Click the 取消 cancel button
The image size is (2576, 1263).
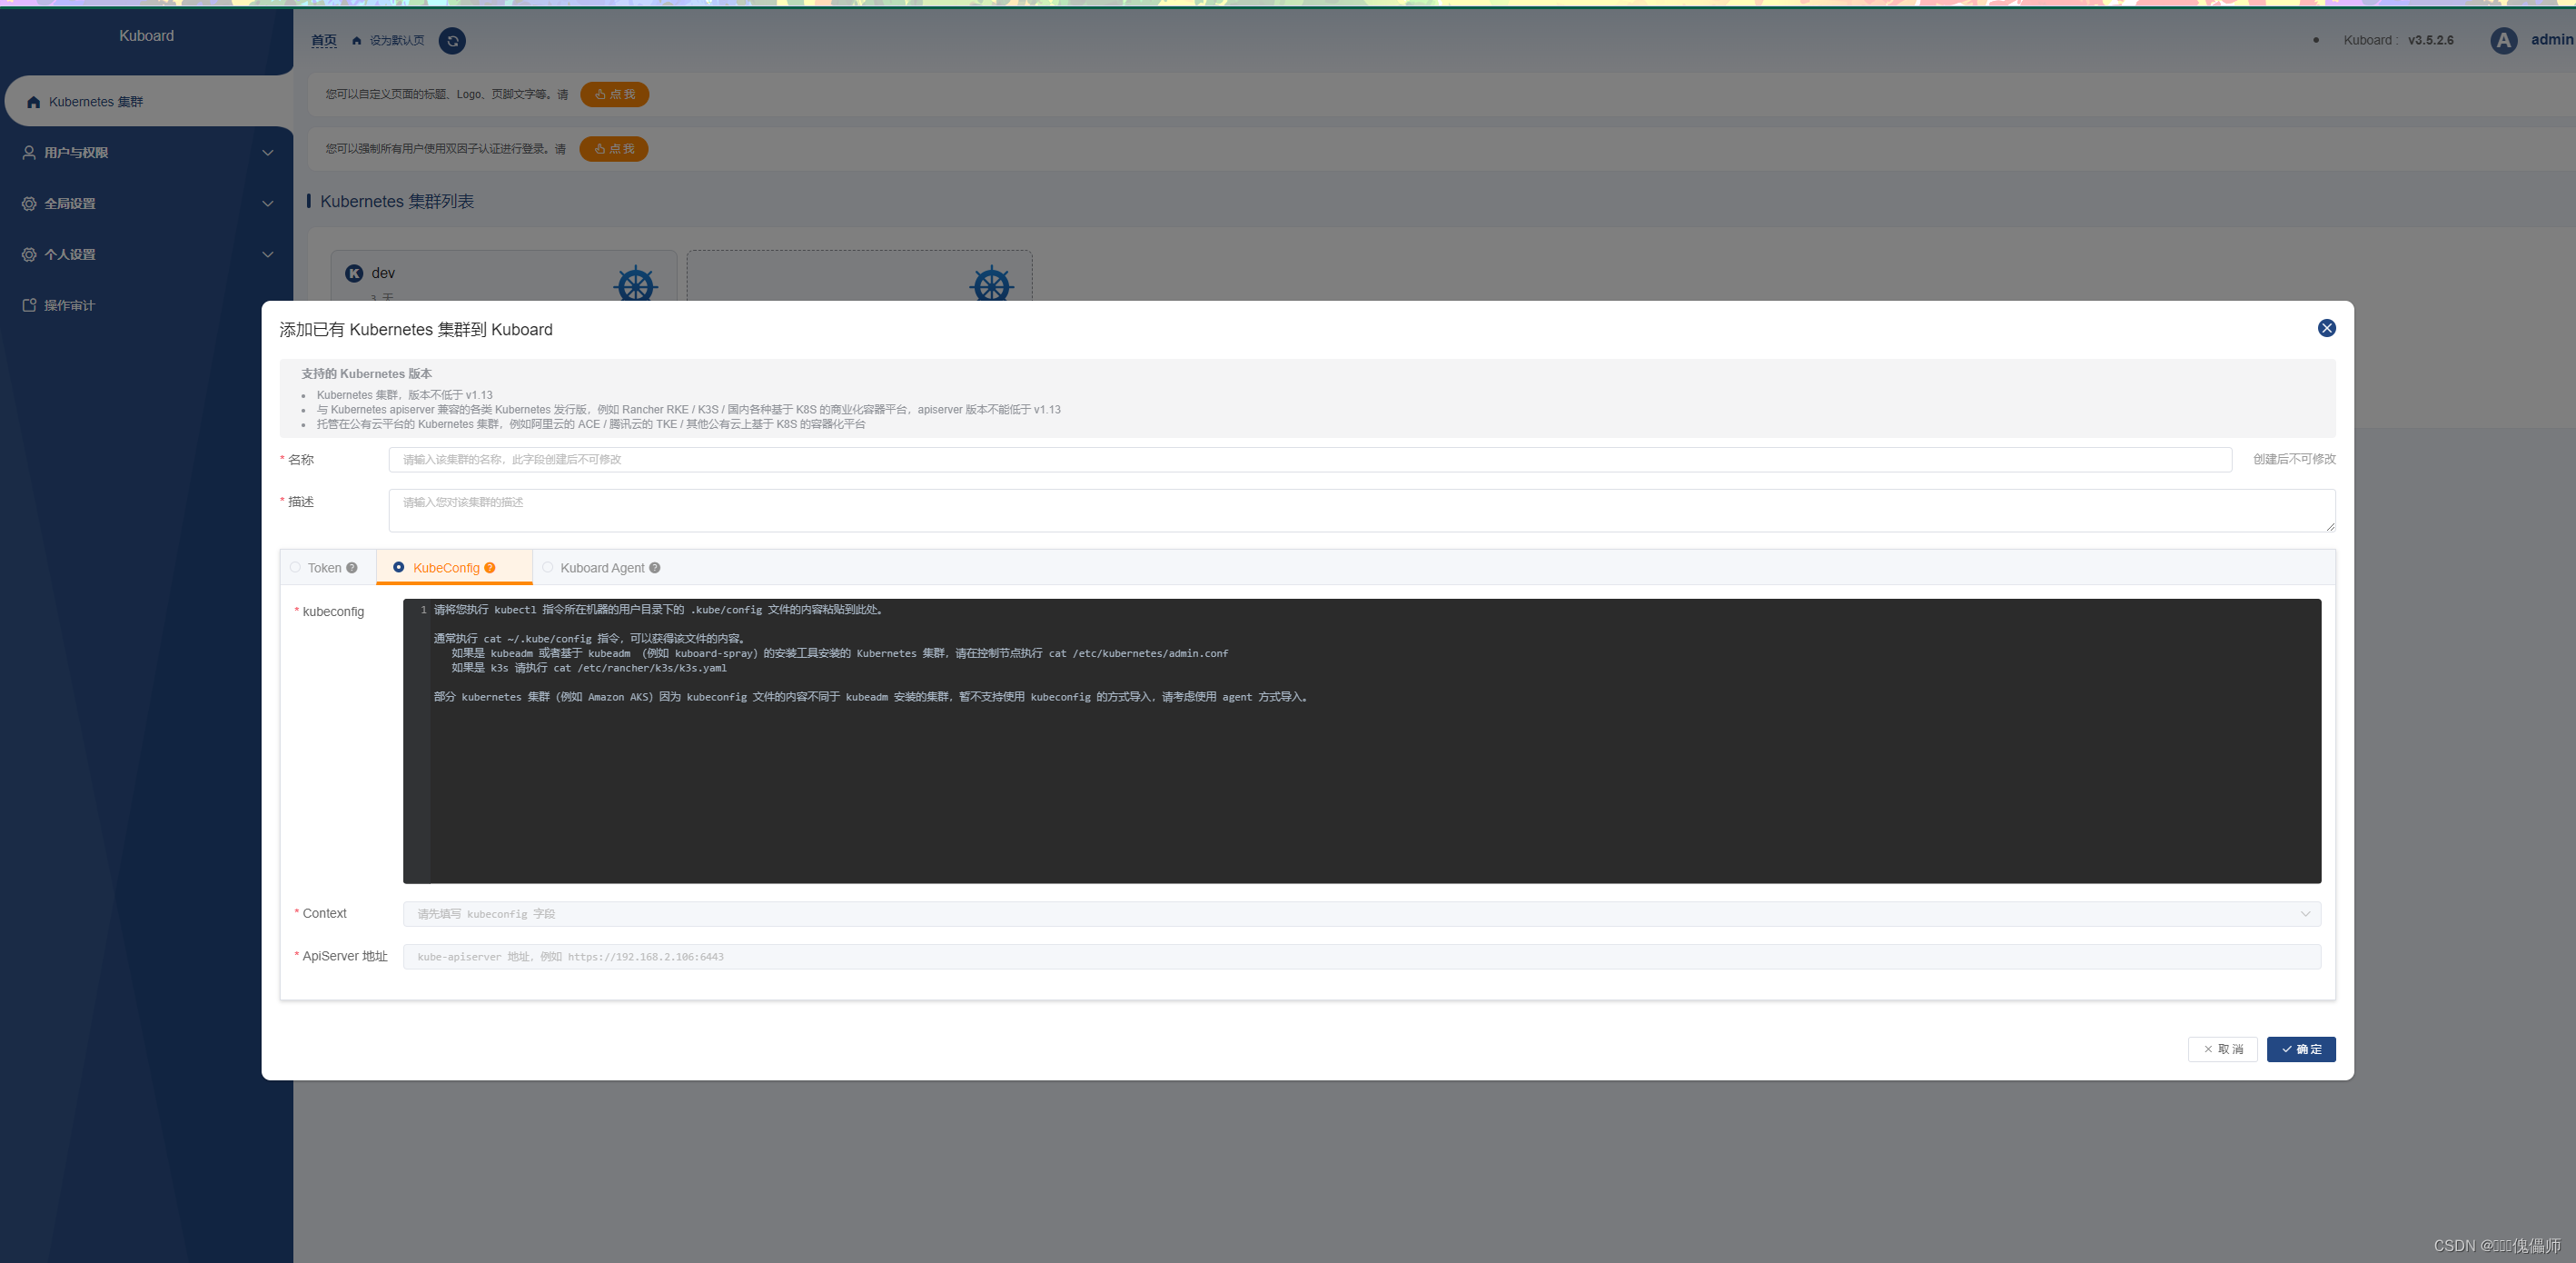click(2222, 1049)
